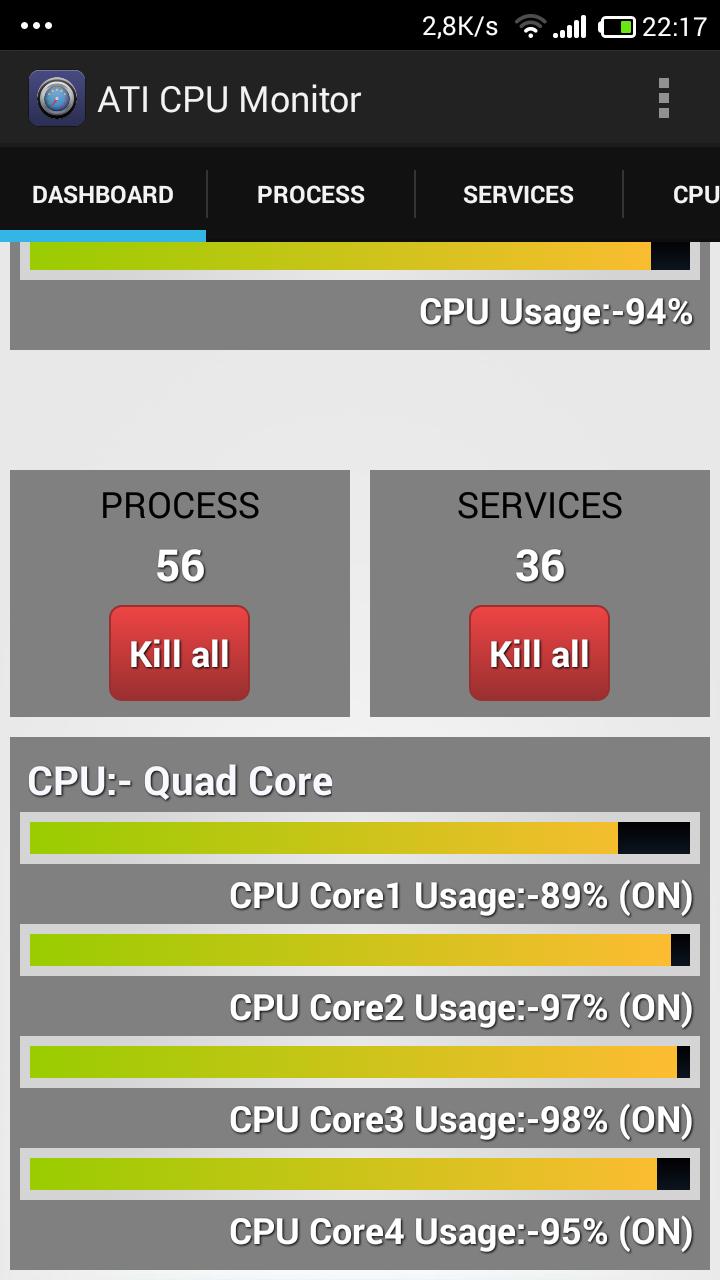The image size is (720, 1280).
Task: Kill all 36 services
Action: point(539,653)
